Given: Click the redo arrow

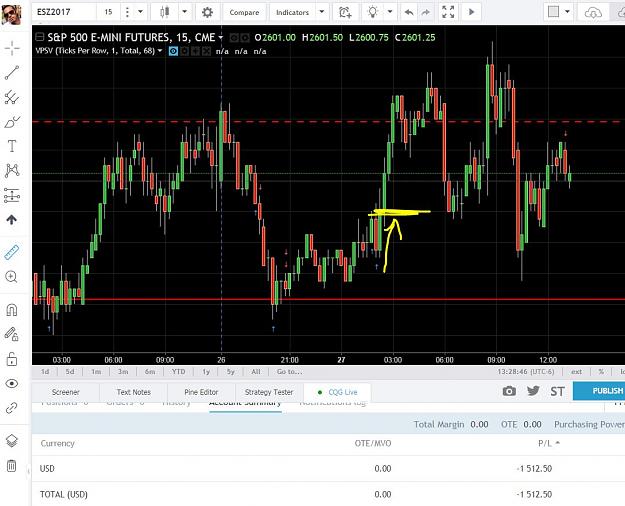Looking at the screenshot, I should coord(426,12).
